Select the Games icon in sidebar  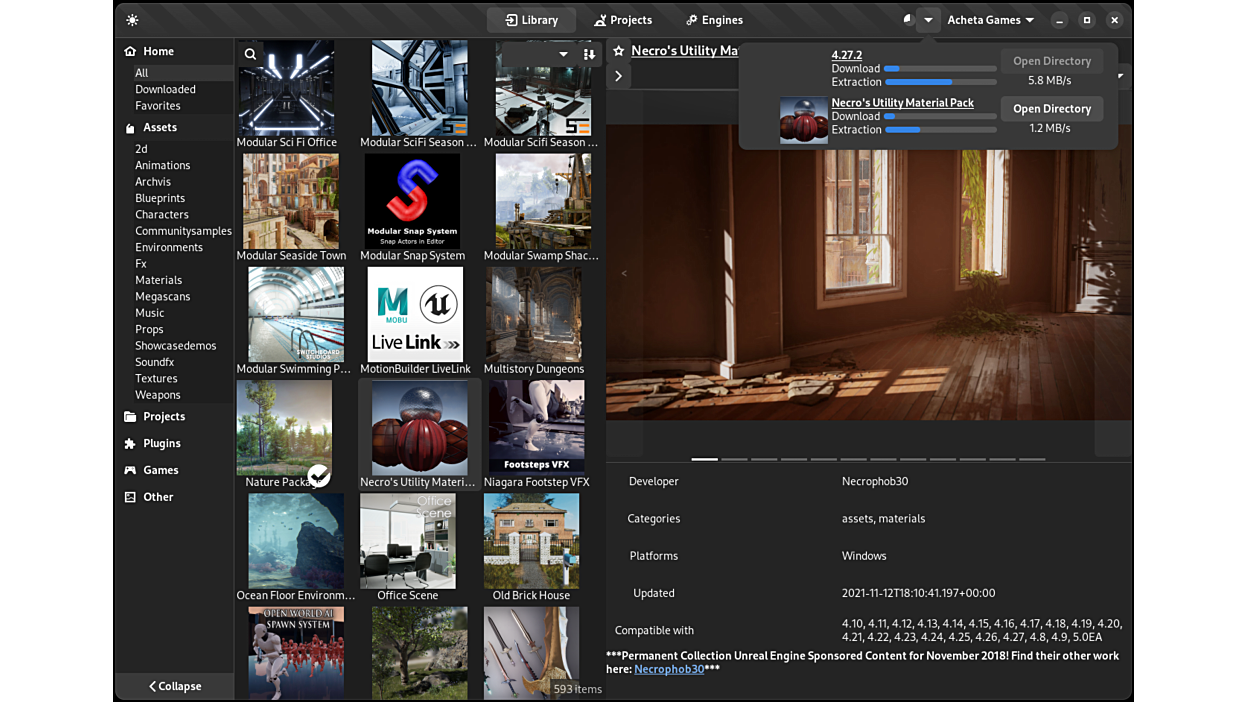pos(129,470)
